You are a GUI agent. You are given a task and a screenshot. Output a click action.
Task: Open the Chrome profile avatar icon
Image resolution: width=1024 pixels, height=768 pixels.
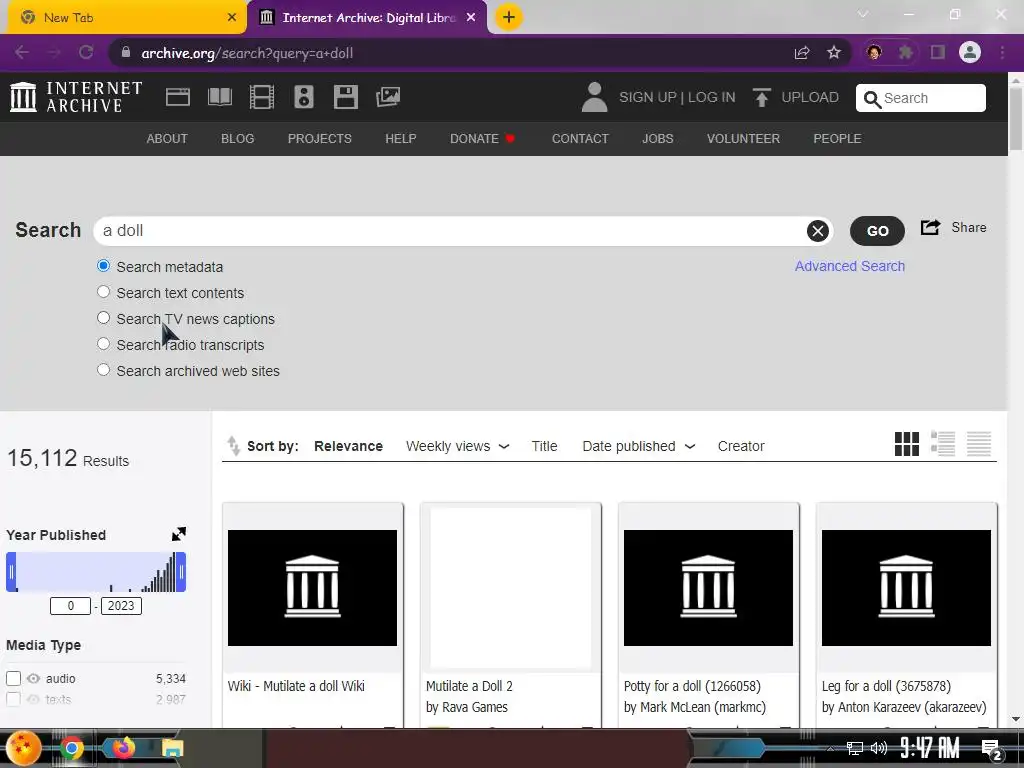point(970,52)
